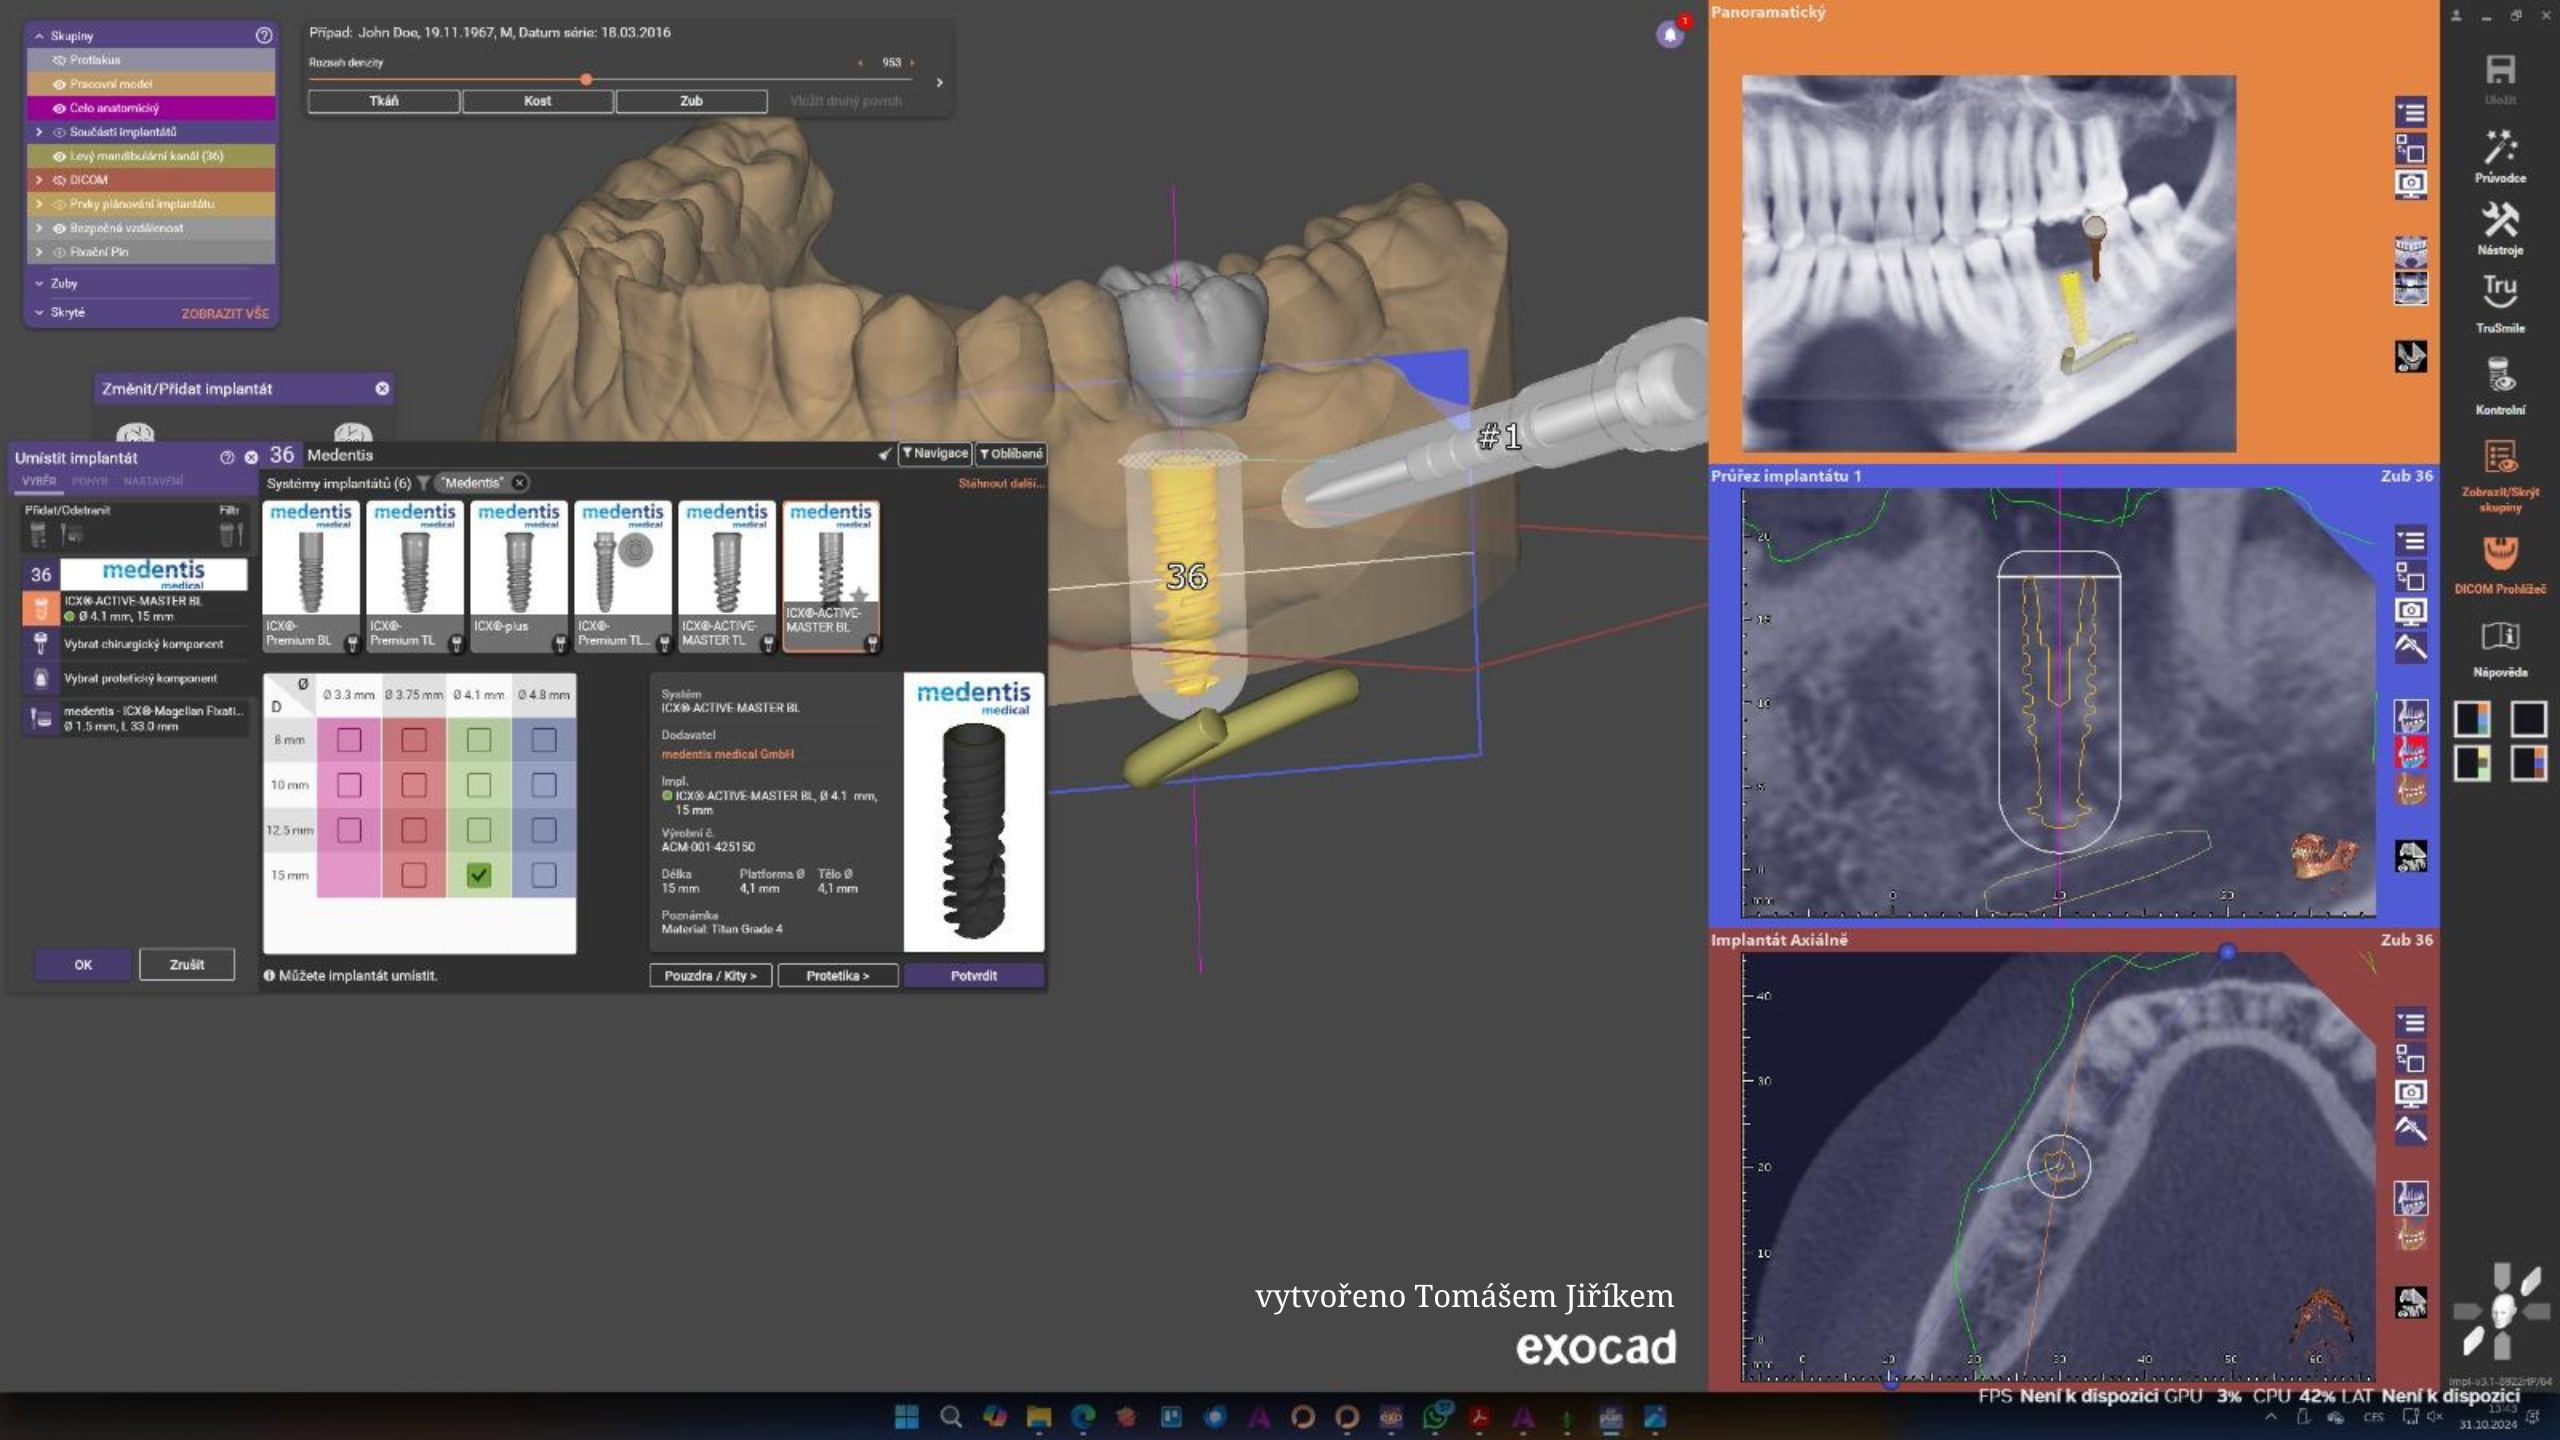Open Microsoft Edge from the taskbar
This screenshot has width=2560, height=1440.
point(1082,1416)
